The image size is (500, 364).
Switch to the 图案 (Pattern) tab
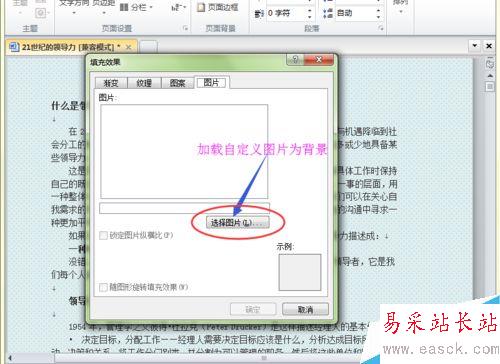(x=177, y=83)
